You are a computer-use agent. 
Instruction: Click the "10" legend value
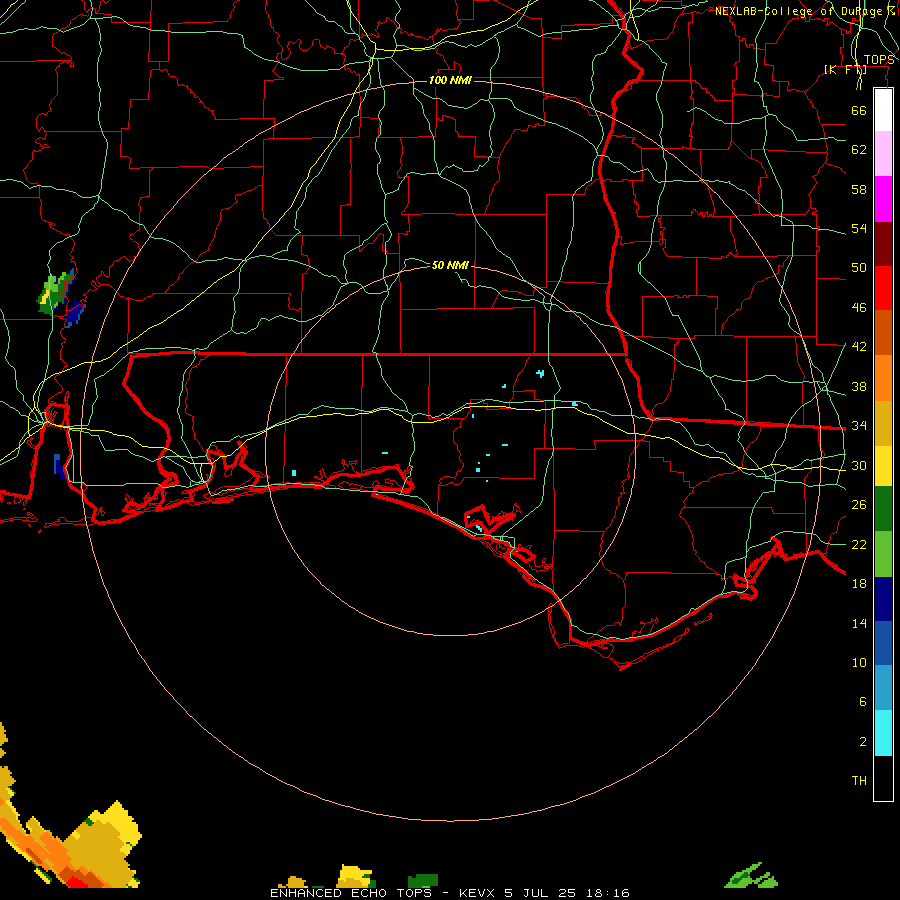(x=859, y=663)
